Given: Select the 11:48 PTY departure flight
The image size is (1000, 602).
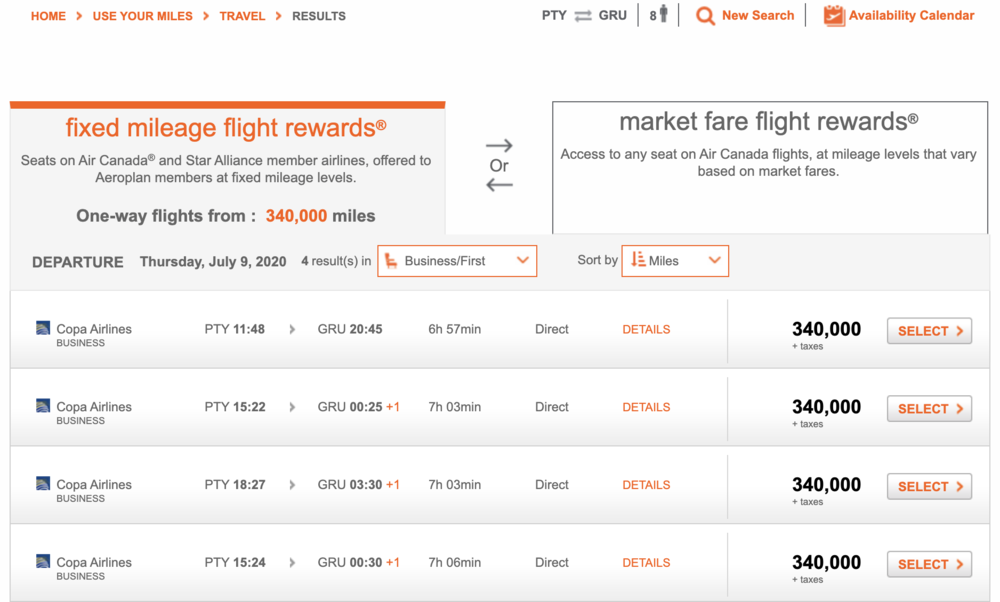Looking at the screenshot, I should click(929, 331).
